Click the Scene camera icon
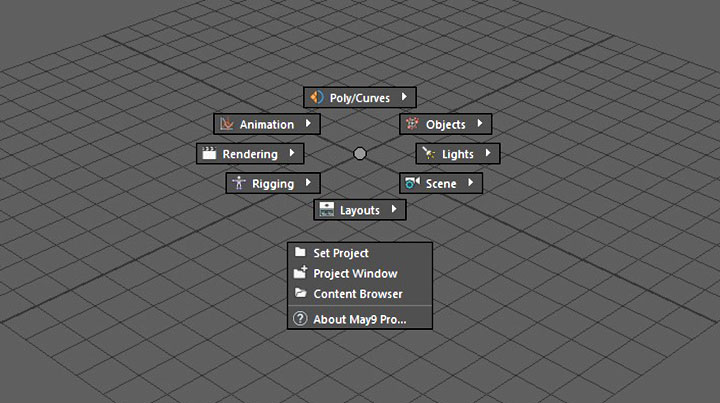Screen dimensions: 720x403 (x=411, y=183)
